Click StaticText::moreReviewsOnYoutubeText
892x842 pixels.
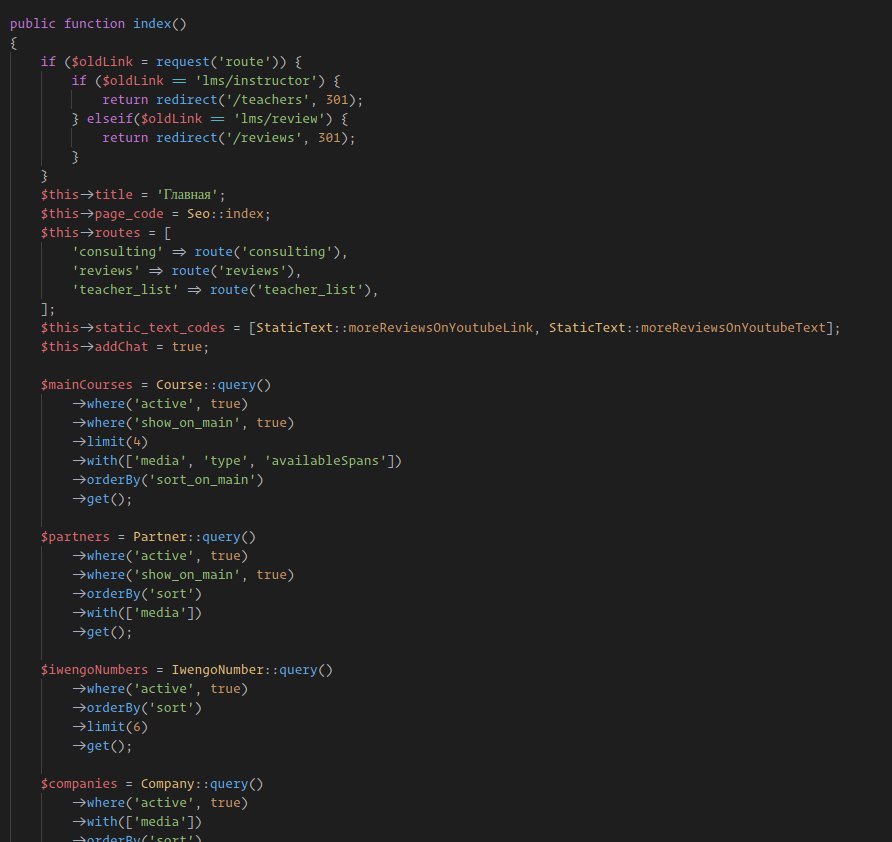687,328
